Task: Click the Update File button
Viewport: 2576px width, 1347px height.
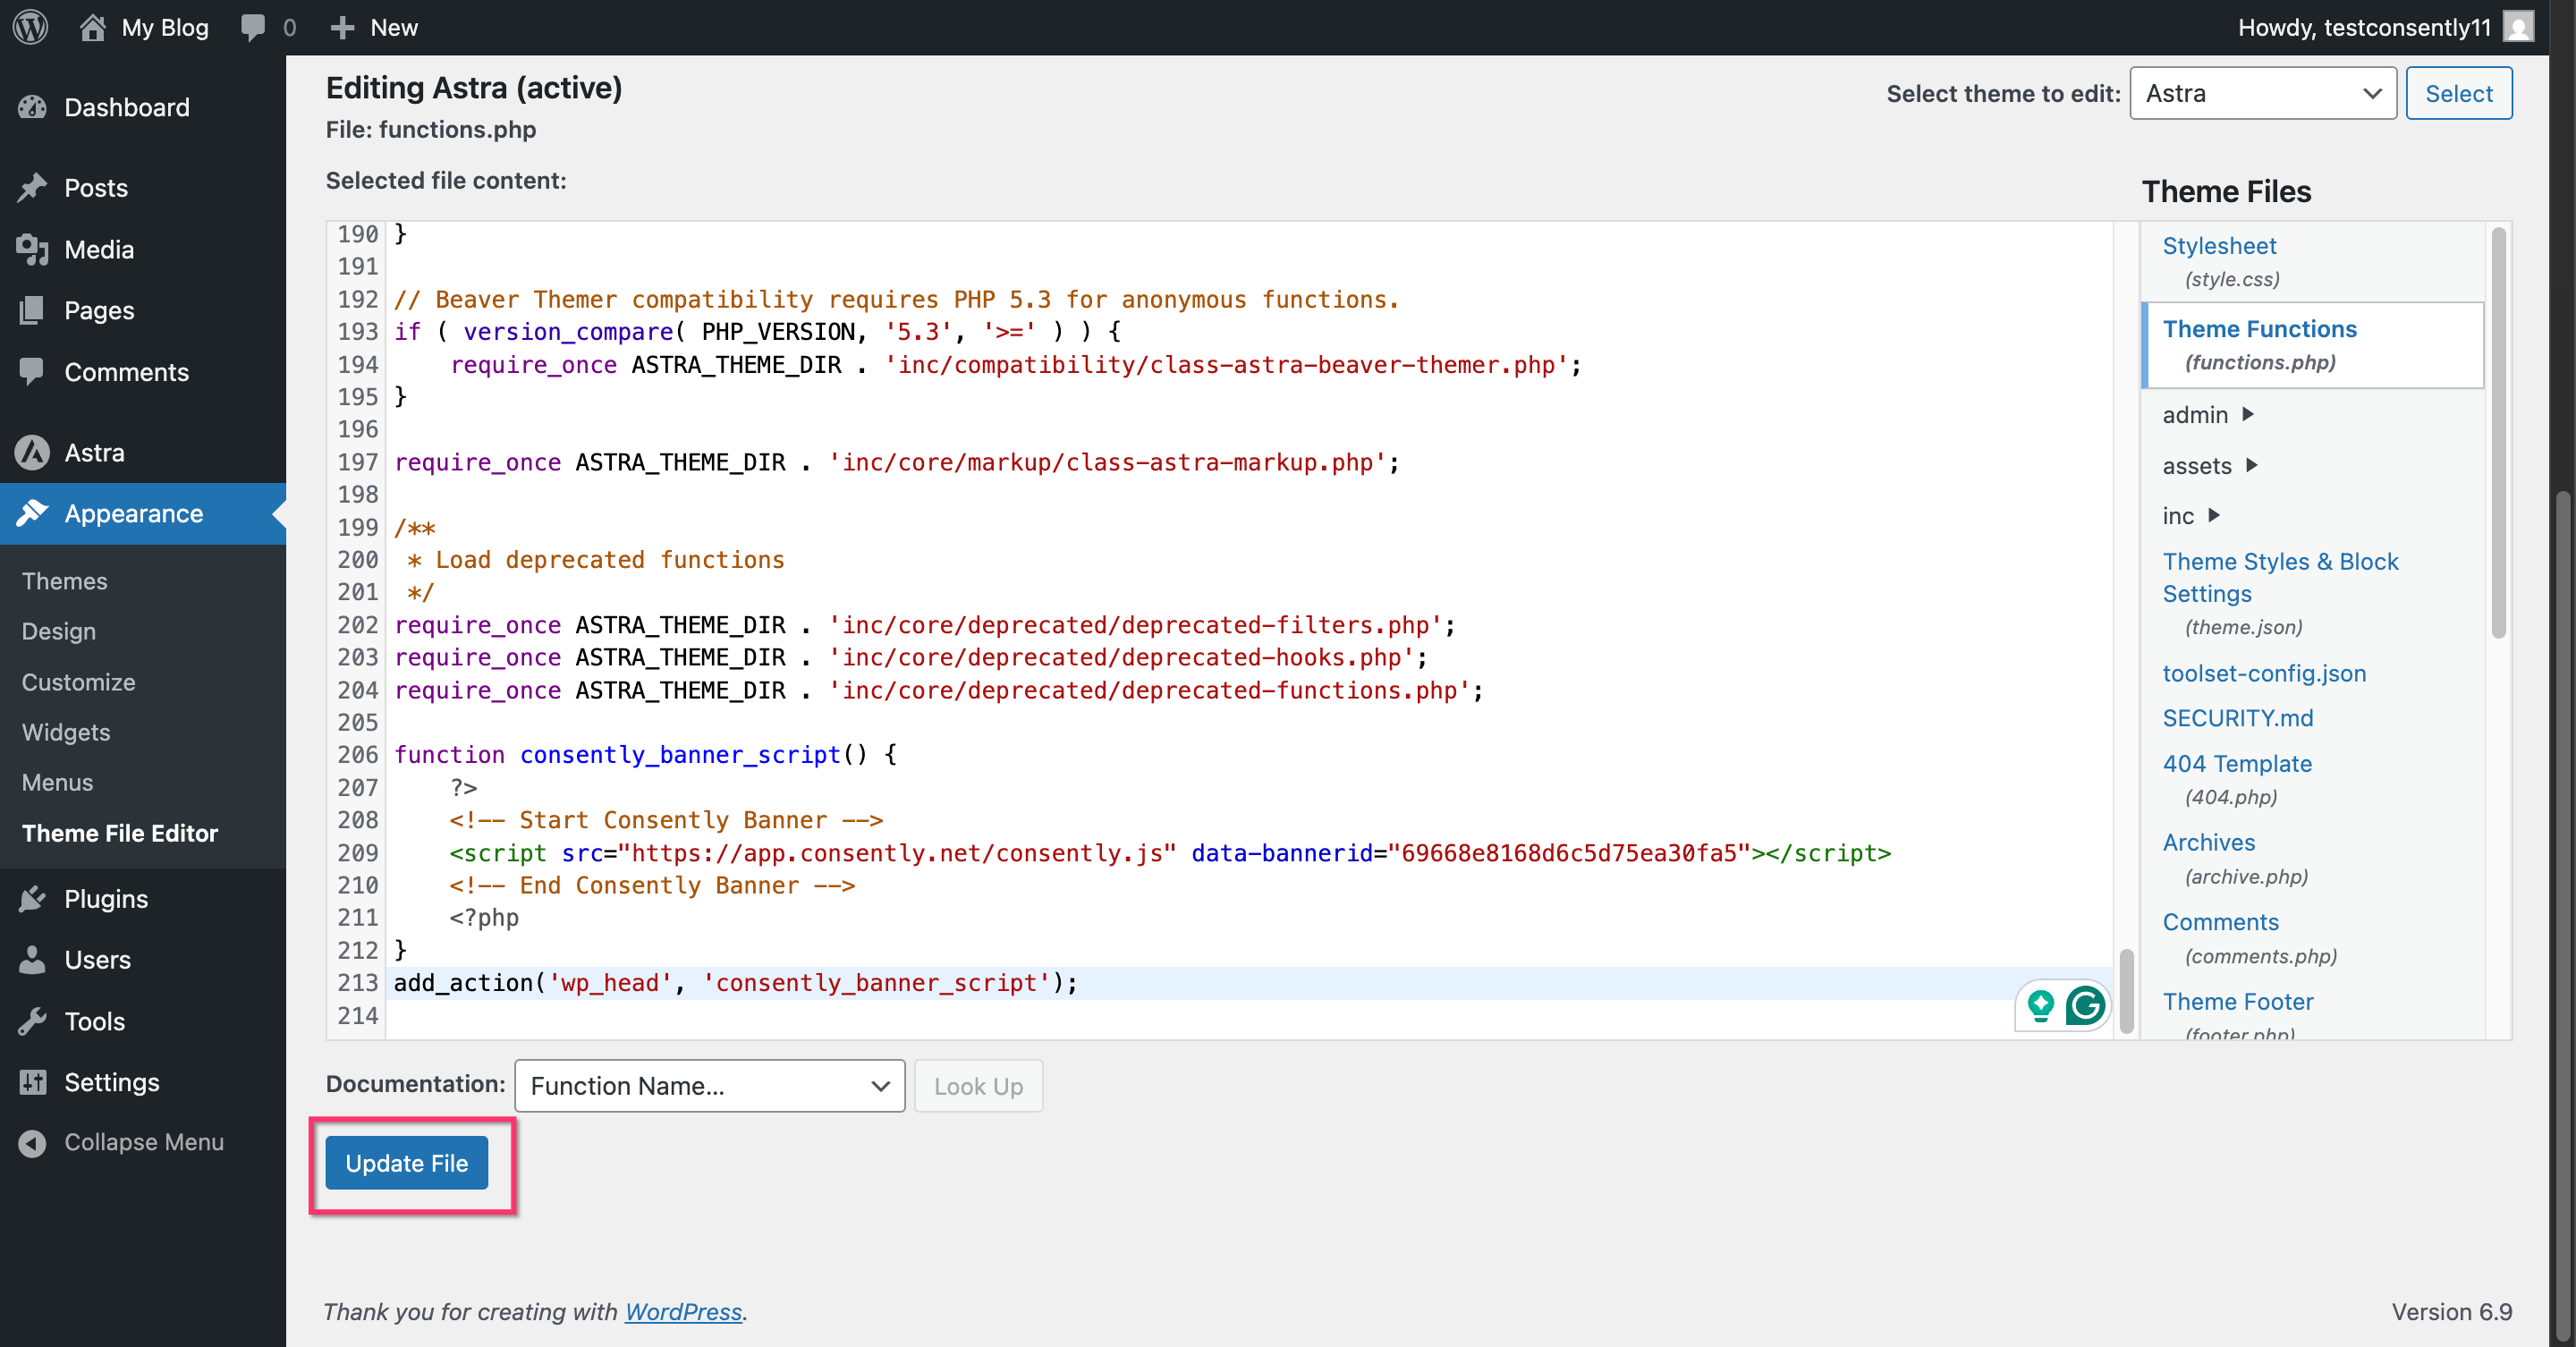Action: click(406, 1163)
